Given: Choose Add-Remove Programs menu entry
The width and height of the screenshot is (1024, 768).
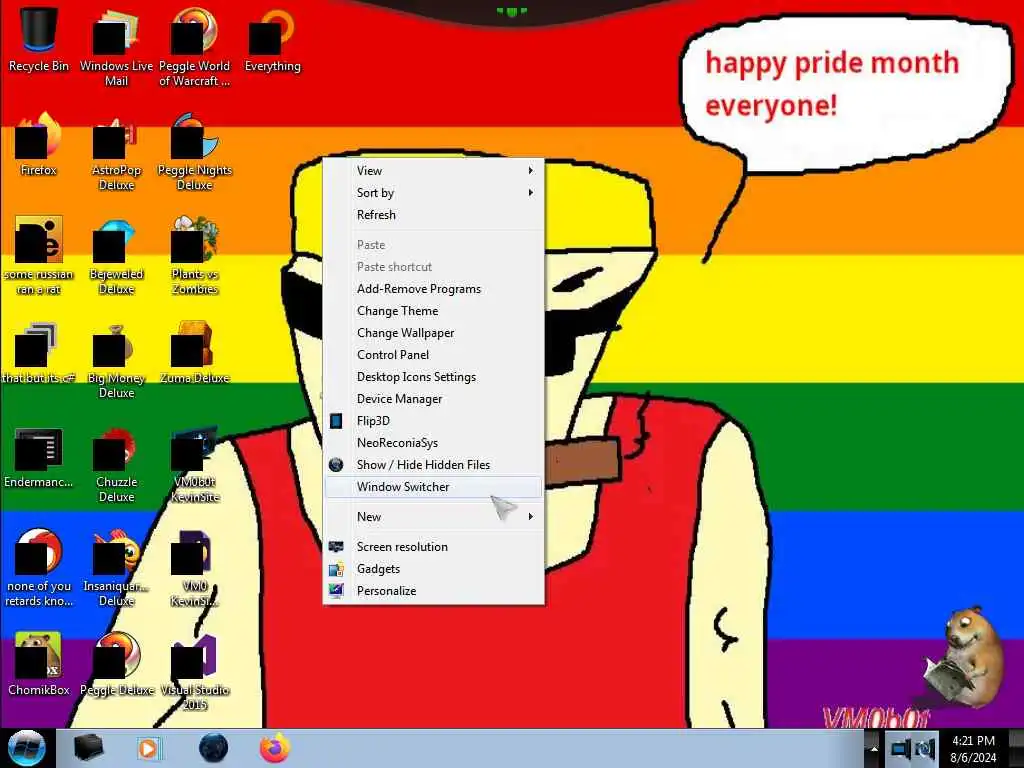Looking at the screenshot, I should [434, 289].
